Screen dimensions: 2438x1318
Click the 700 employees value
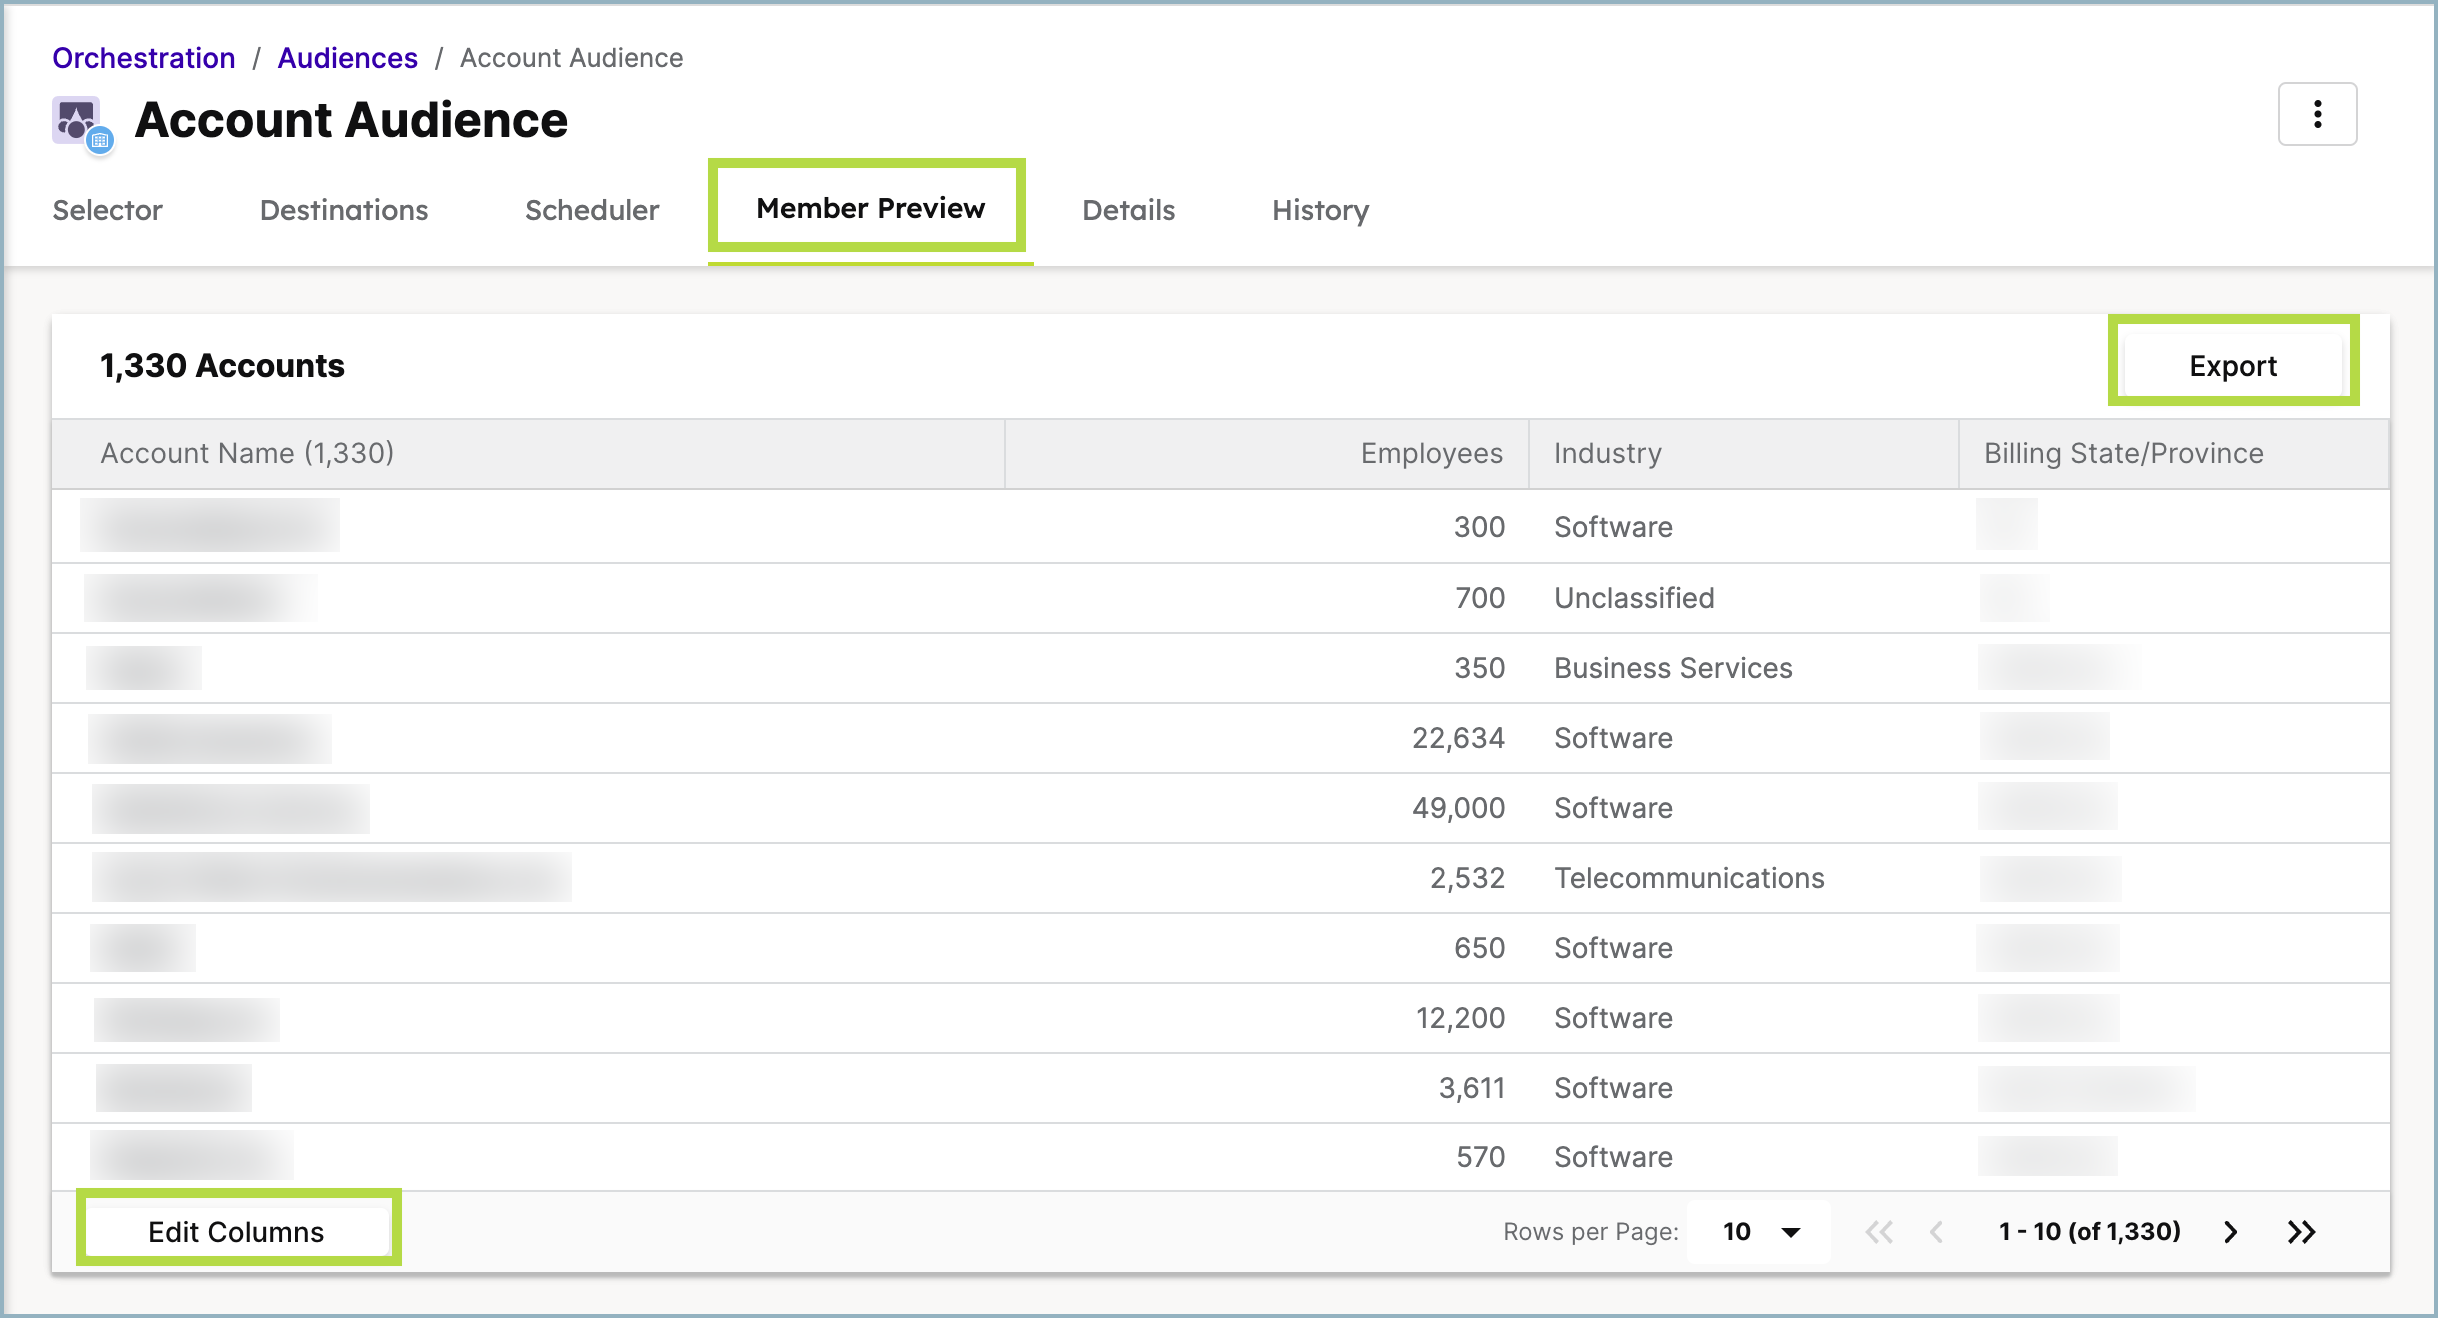pyautogui.click(x=1480, y=598)
